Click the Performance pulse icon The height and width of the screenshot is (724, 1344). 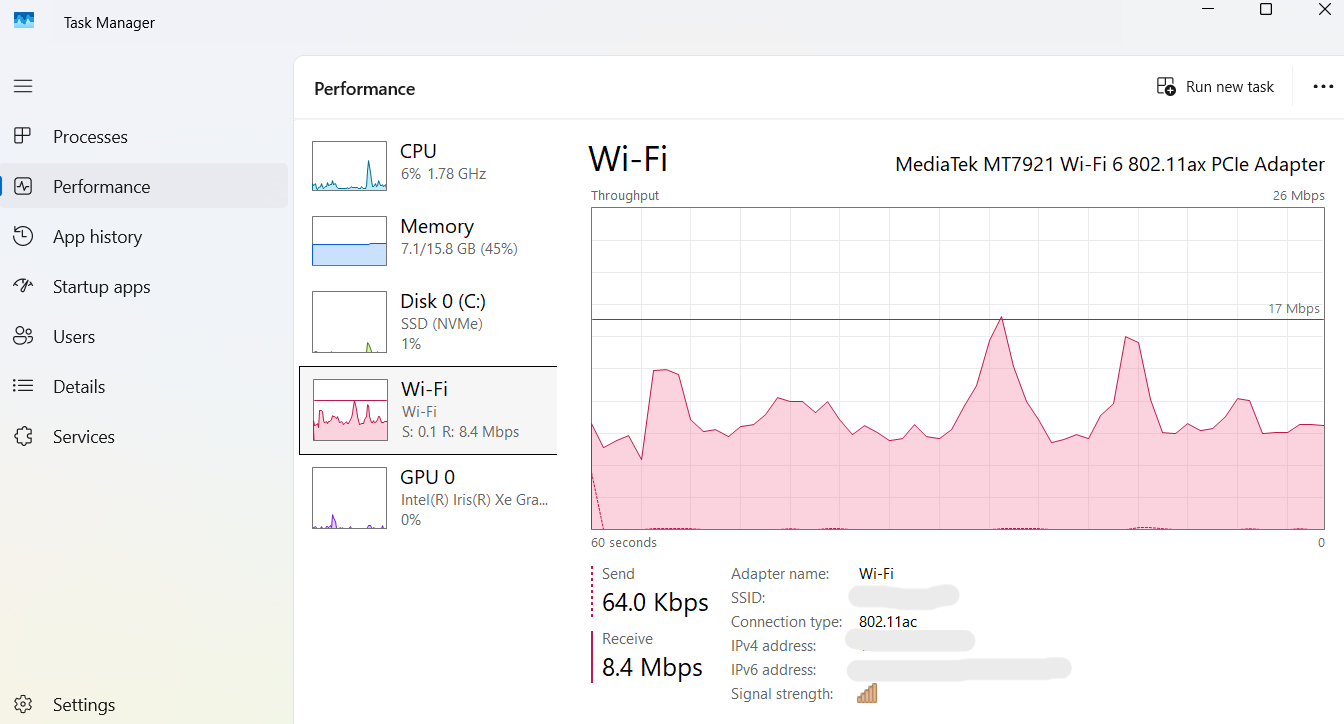tap(23, 187)
